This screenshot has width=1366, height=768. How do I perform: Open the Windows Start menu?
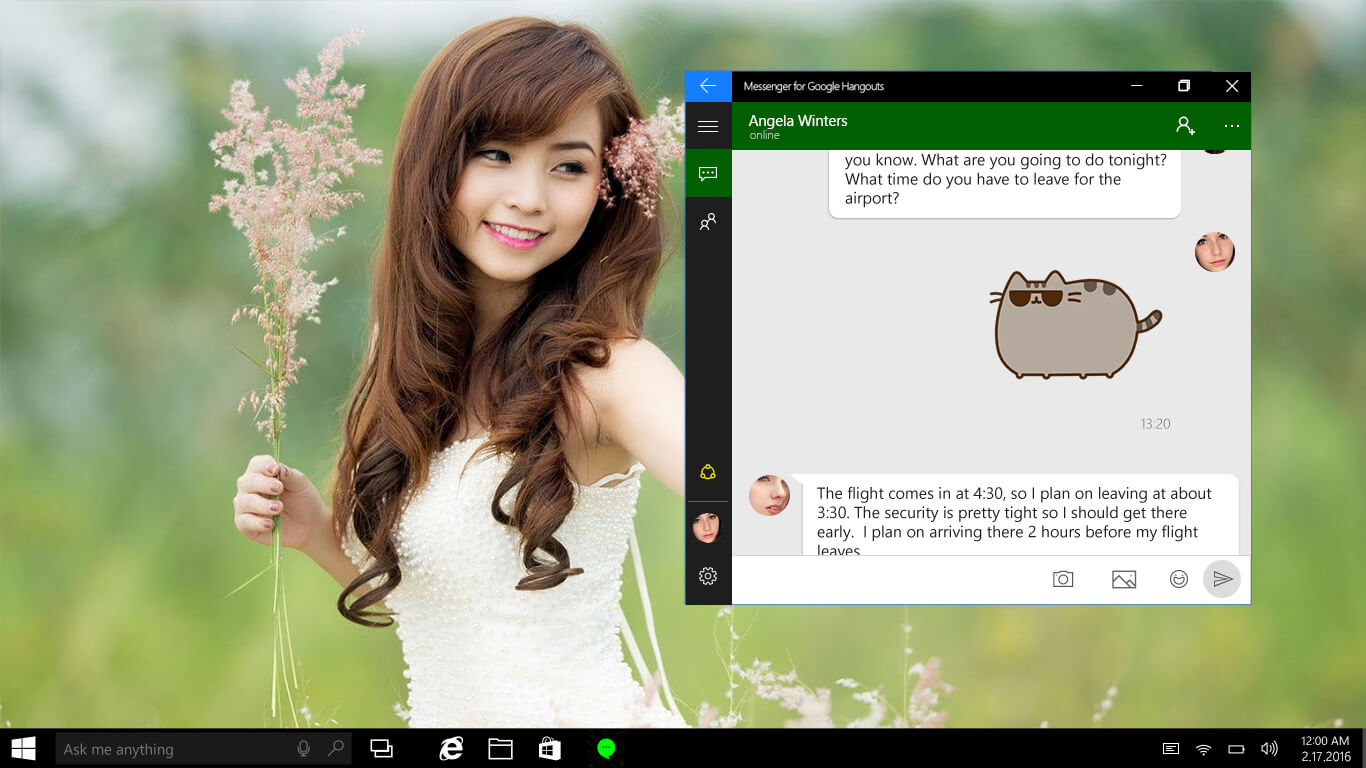24,748
